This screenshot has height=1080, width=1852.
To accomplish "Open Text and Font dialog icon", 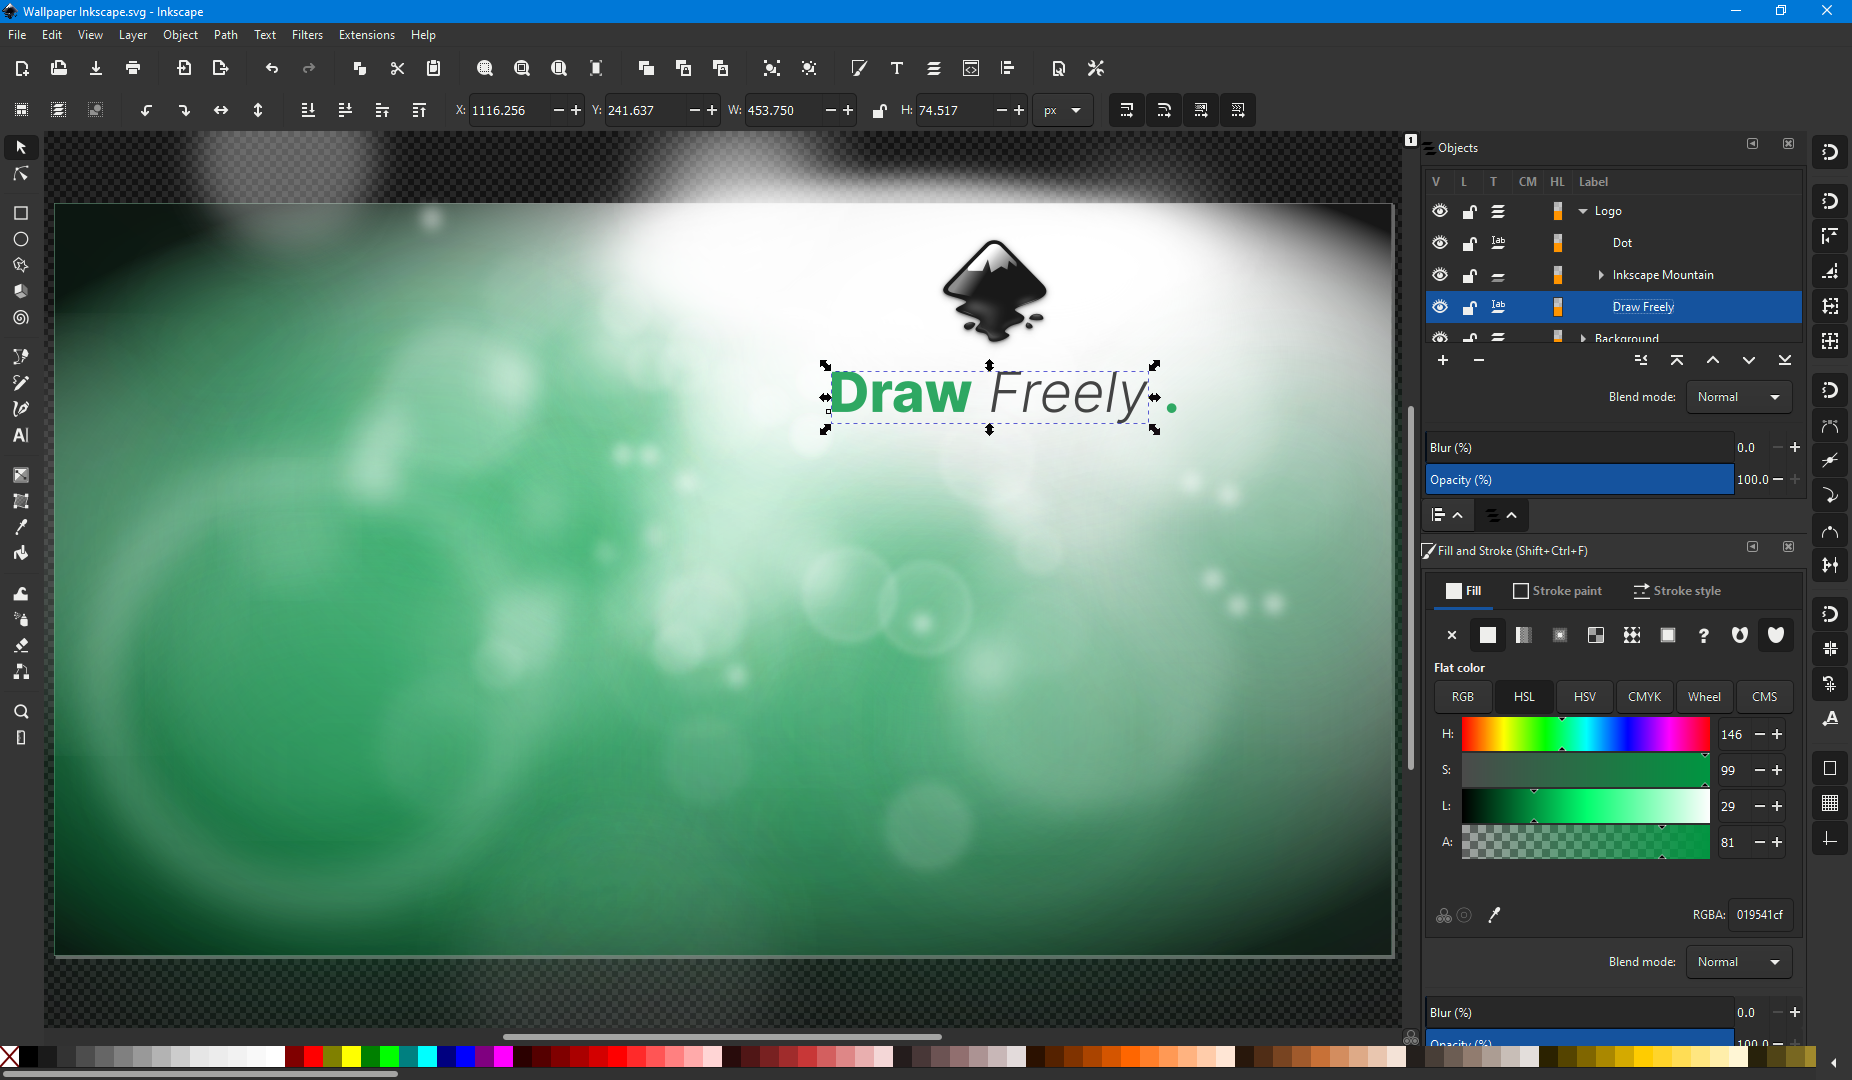I will point(897,68).
